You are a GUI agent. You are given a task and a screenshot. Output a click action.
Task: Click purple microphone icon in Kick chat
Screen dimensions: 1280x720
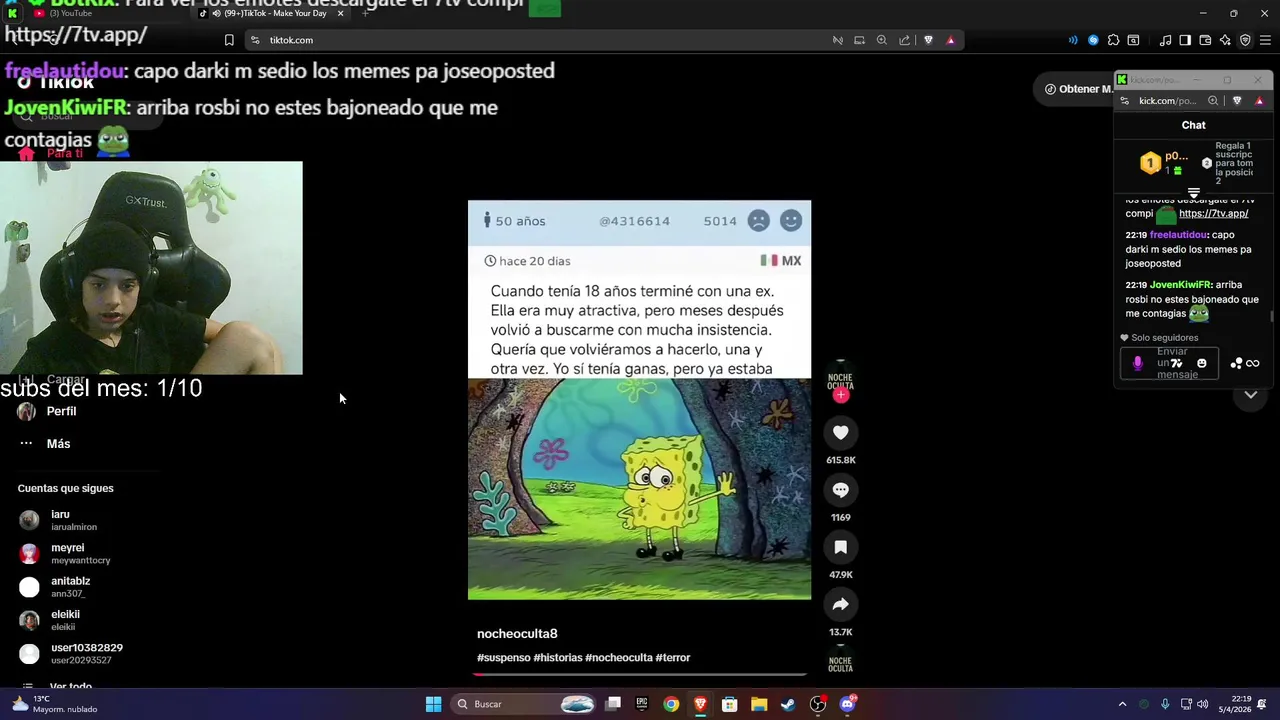point(1137,364)
